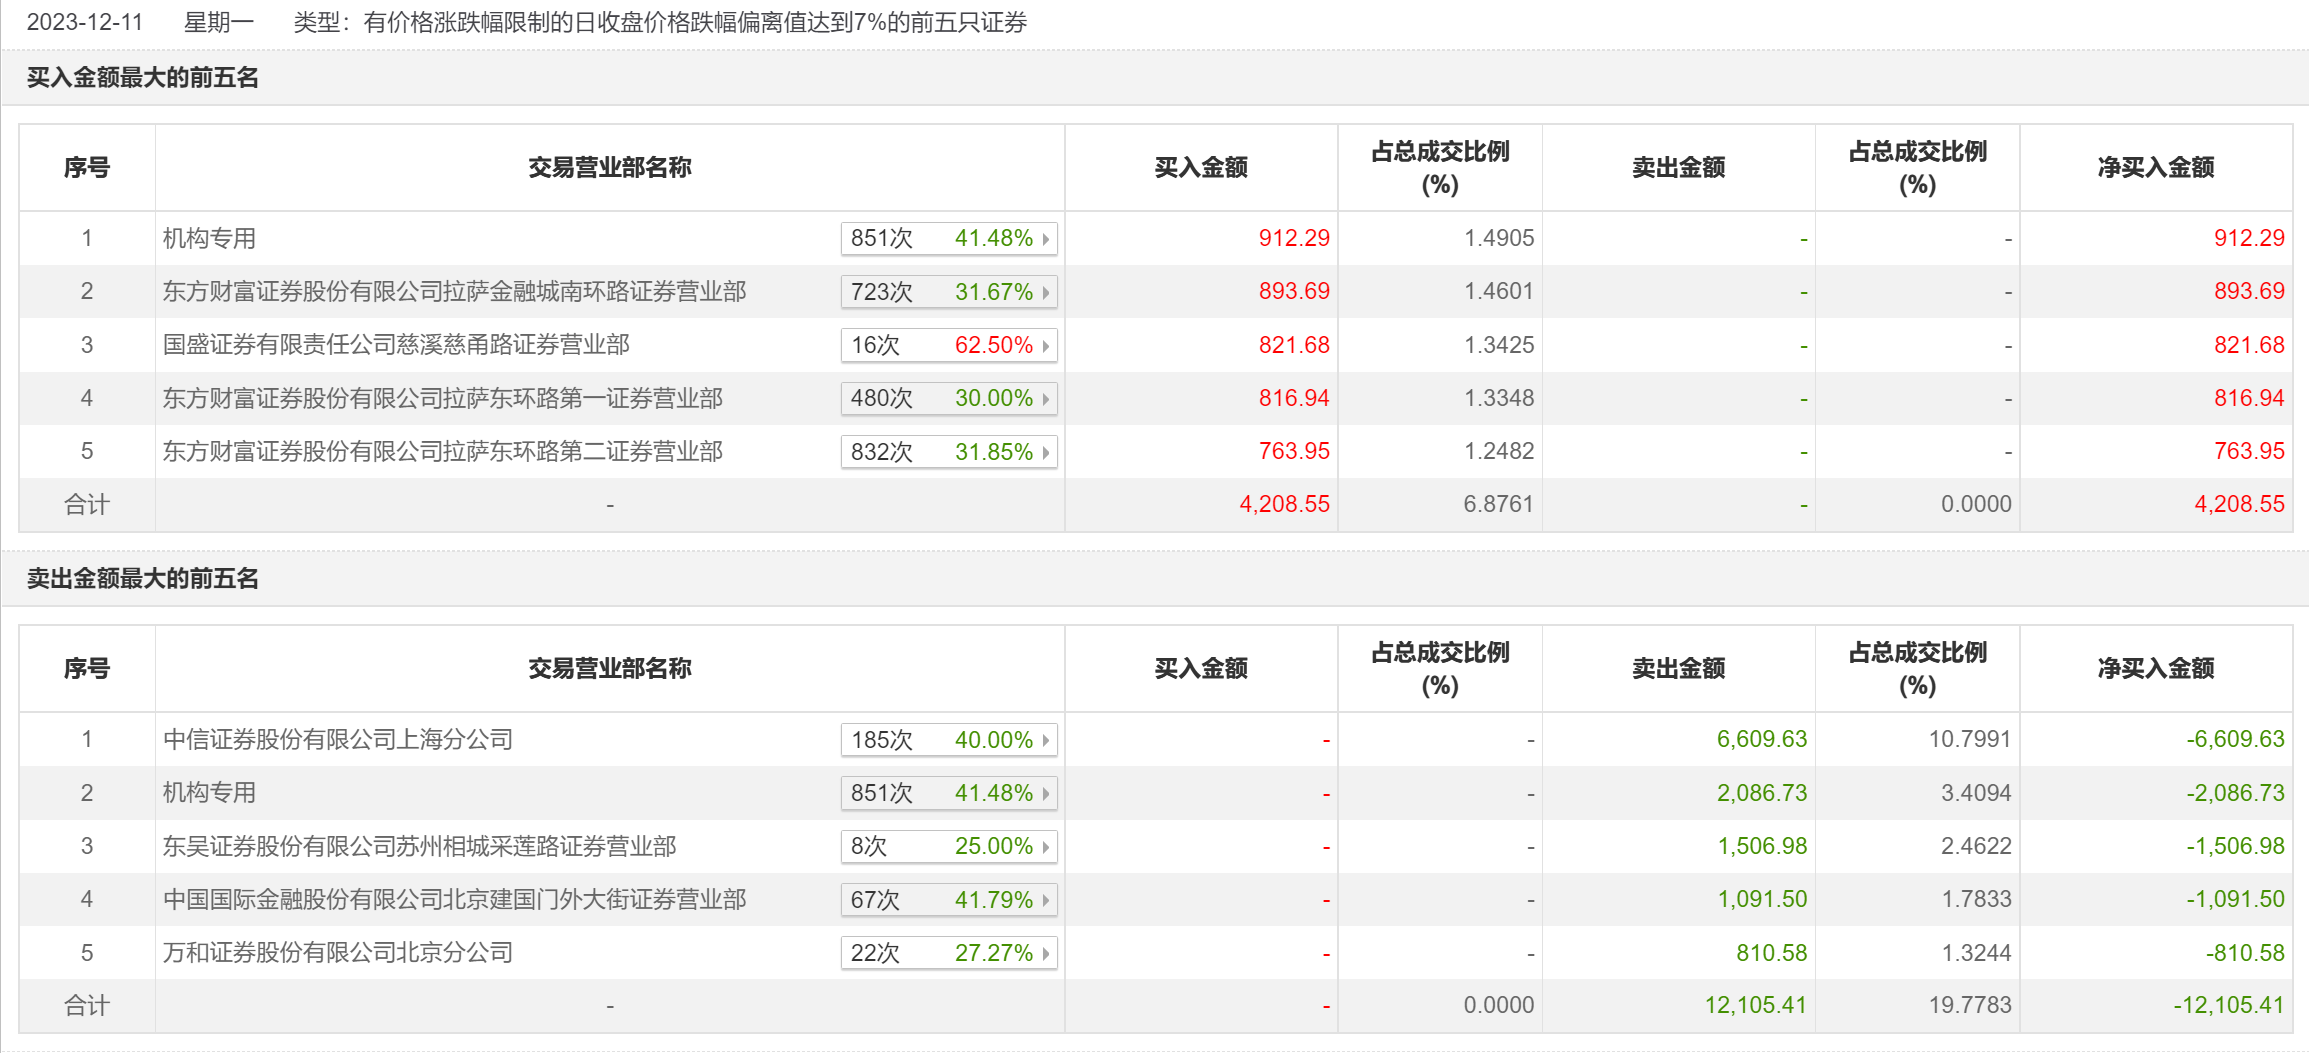Open 东方财富证券拉萨东环路第一证券营业部 link
The width and height of the screenshot is (2309, 1053).
(442, 398)
